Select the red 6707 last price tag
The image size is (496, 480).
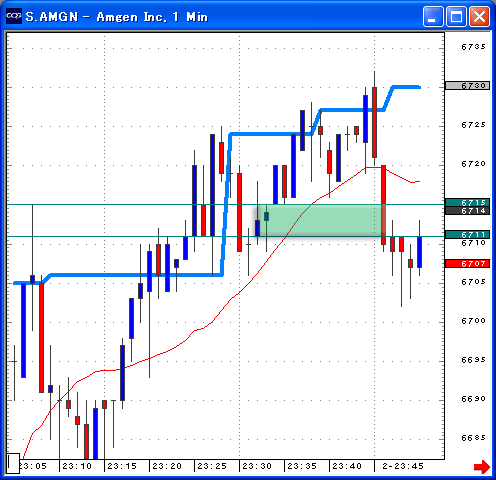pyautogui.click(x=467, y=264)
